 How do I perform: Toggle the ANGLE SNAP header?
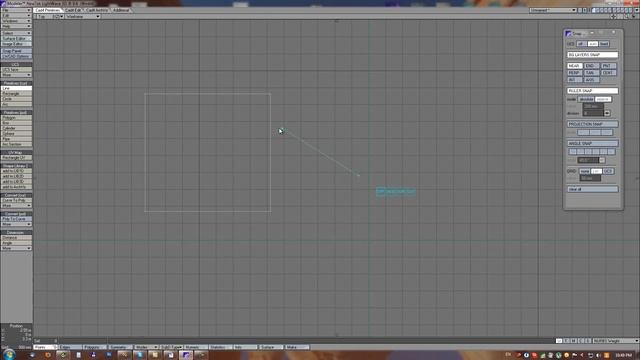pyautogui.click(x=592, y=143)
